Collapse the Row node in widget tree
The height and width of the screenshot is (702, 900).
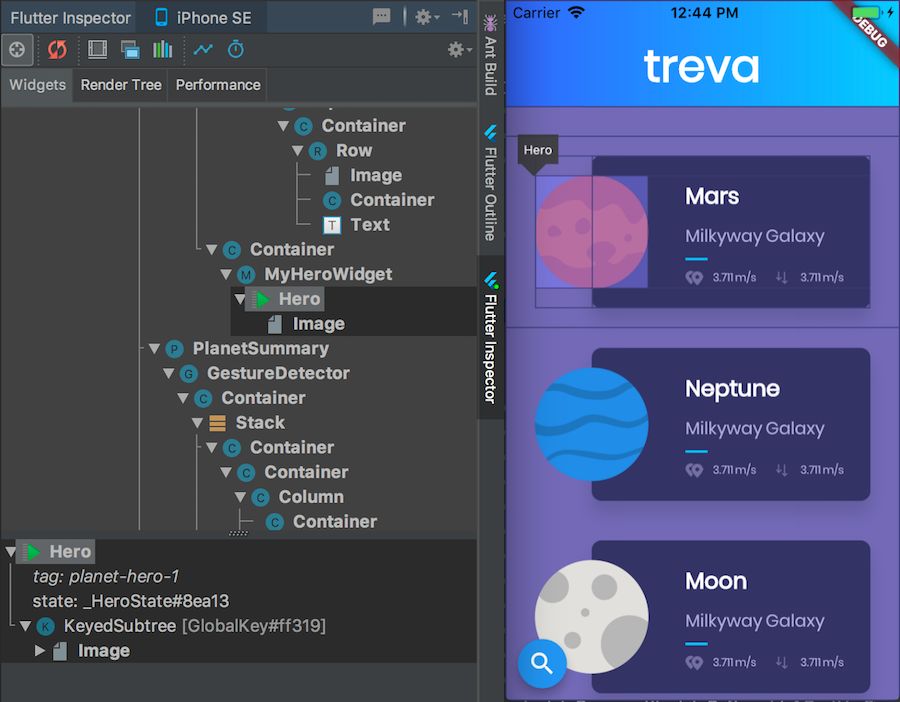[297, 150]
